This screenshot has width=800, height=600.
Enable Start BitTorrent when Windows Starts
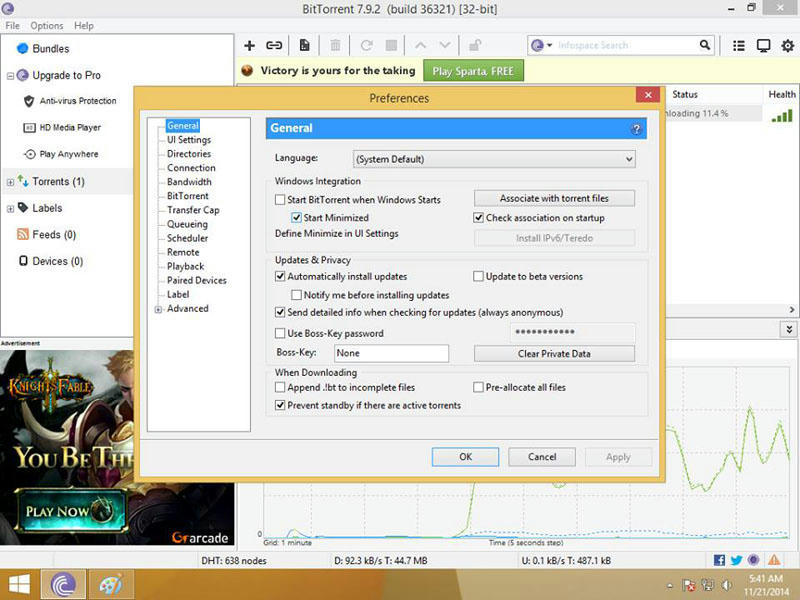tap(280, 199)
